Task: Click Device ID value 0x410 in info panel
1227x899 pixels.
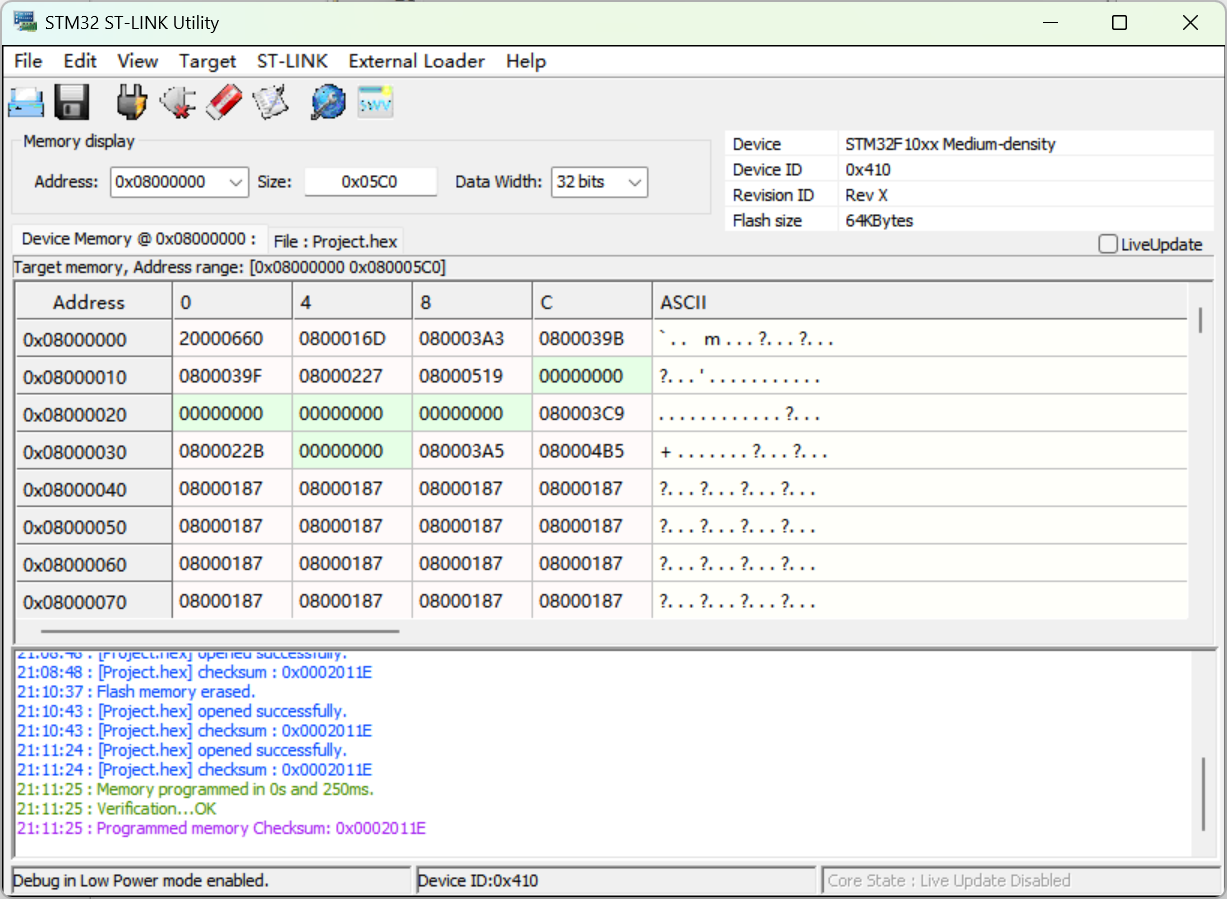Action: click(868, 170)
